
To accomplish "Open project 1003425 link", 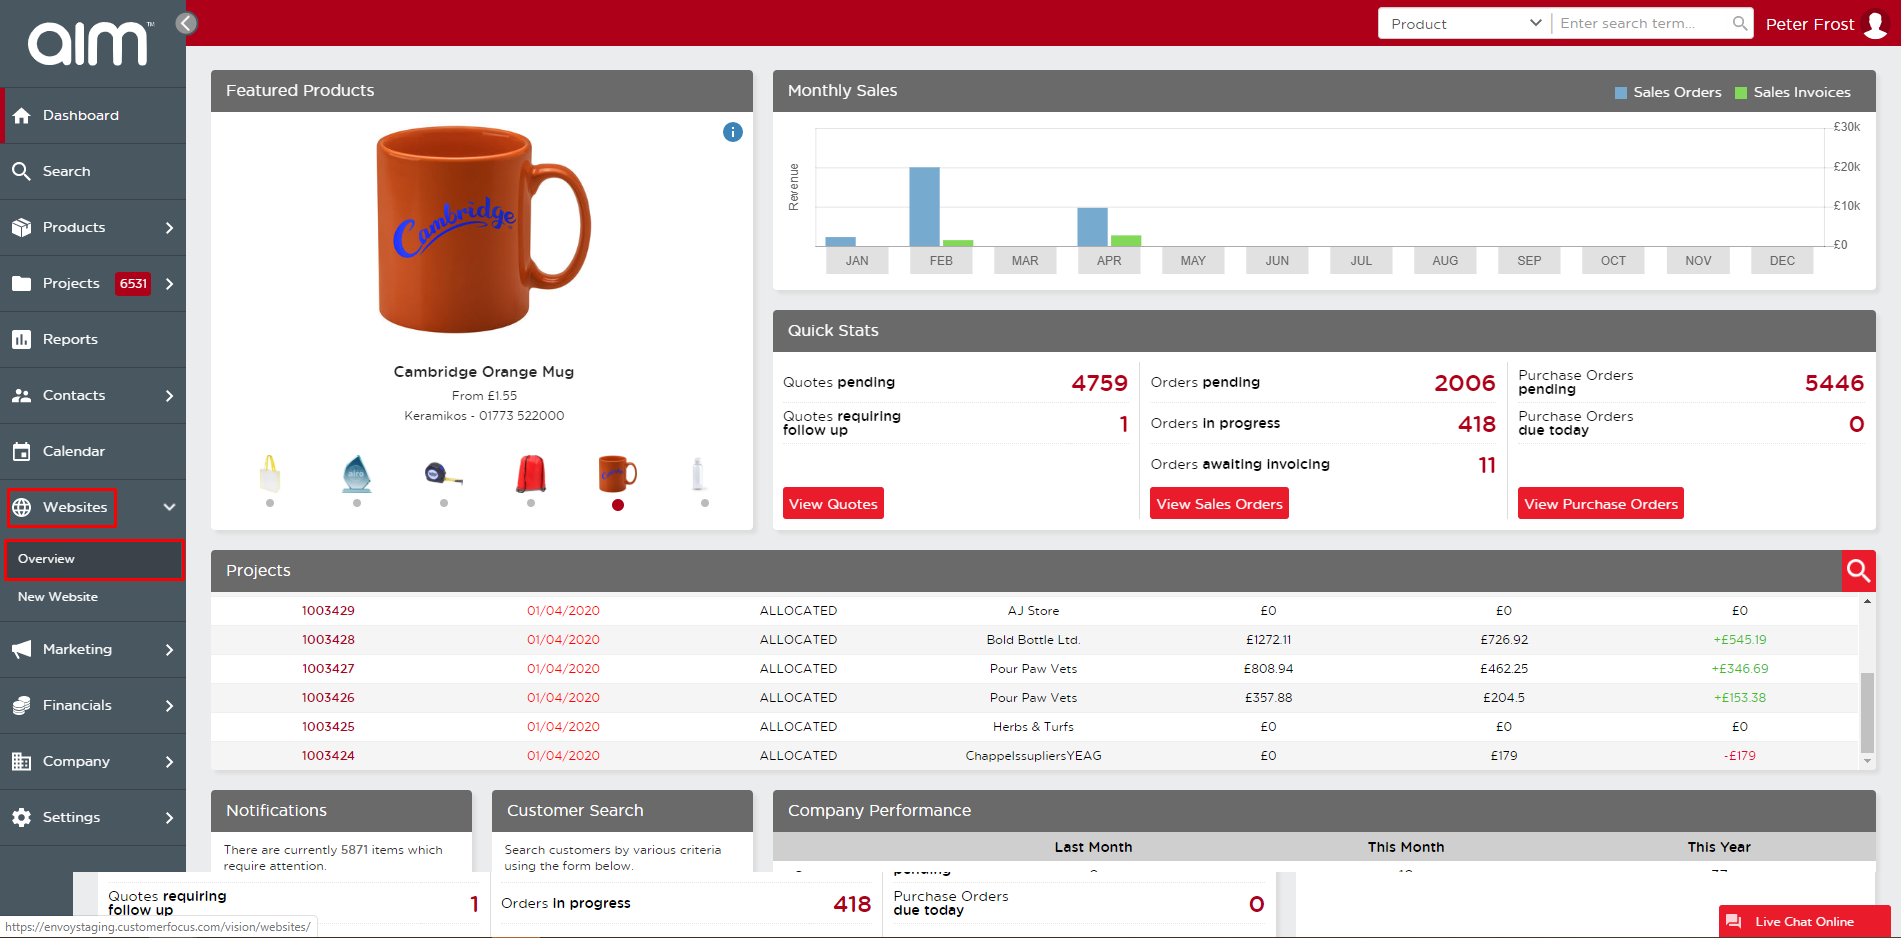I will pyautogui.click(x=328, y=727).
